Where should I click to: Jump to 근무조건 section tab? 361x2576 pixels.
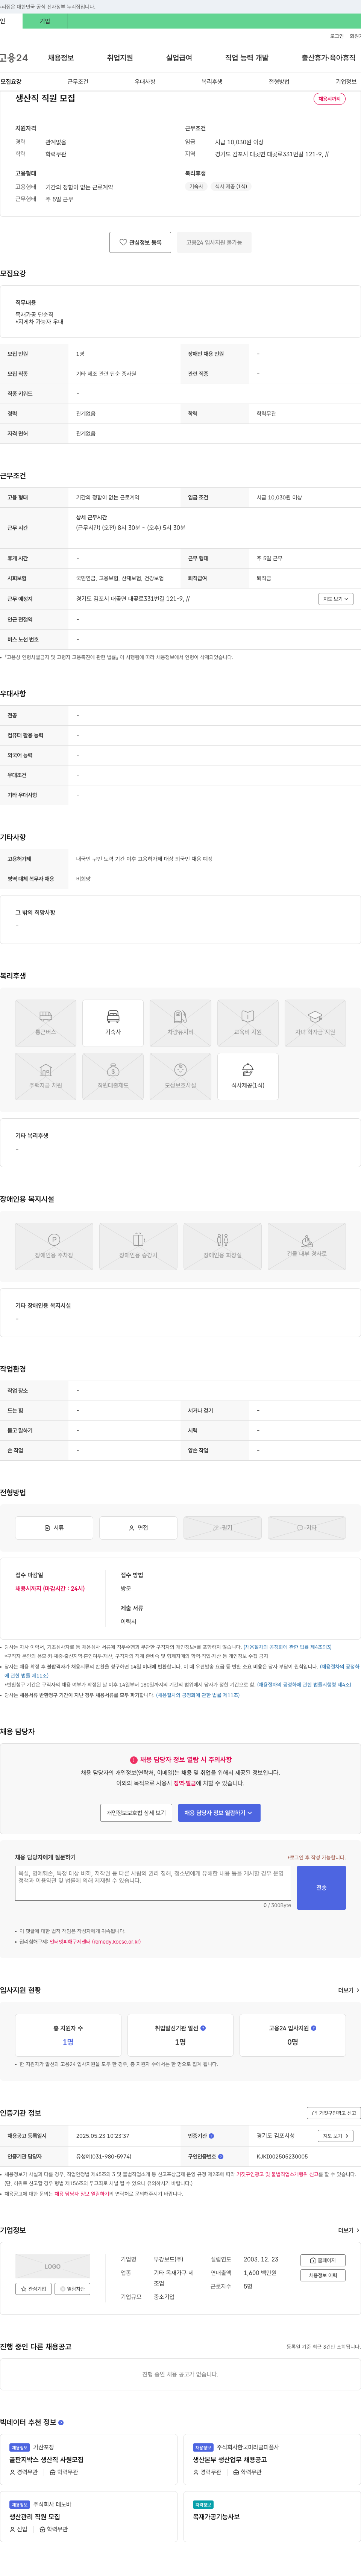click(x=78, y=82)
